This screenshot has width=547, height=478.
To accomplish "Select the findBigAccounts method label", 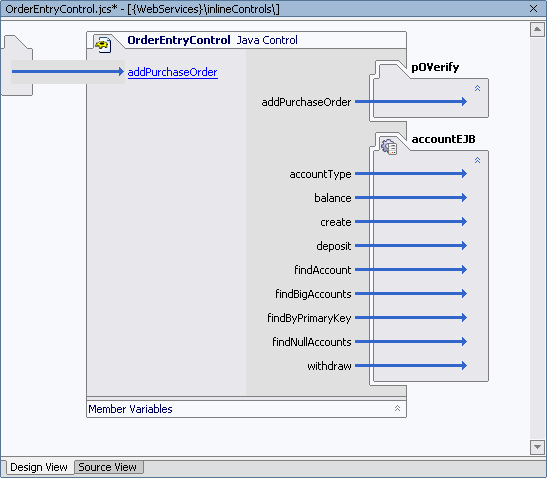I will pyautogui.click(x=313, y=294).
